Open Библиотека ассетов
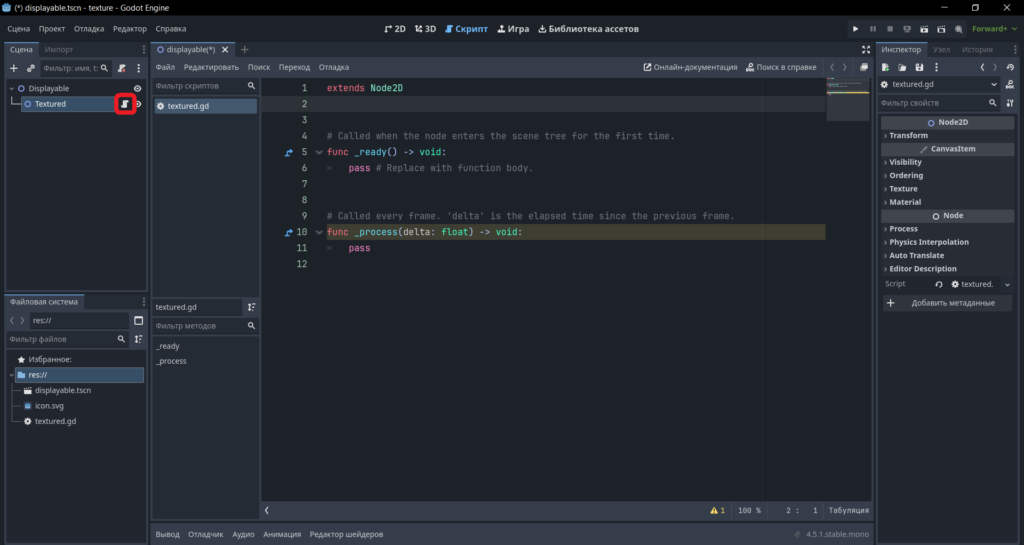1024x545 pixels. (x=588, y=29)
